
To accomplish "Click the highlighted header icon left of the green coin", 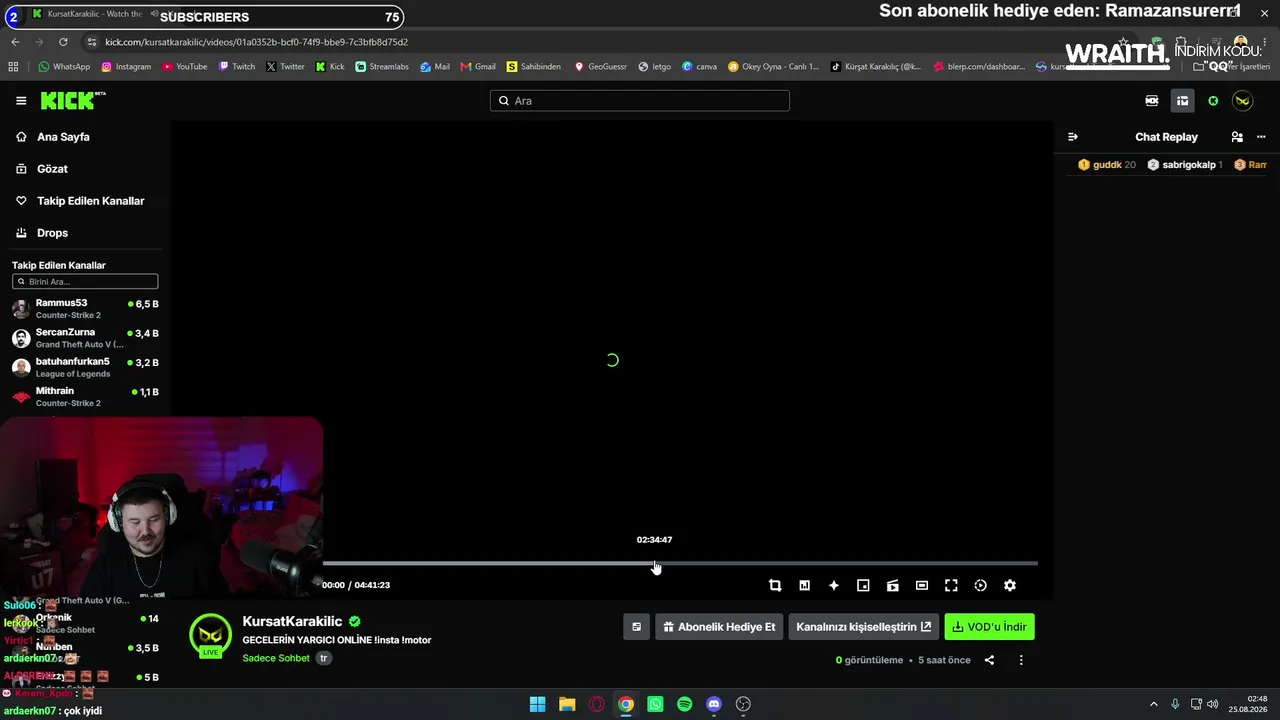I will [x=1182, y=101].
